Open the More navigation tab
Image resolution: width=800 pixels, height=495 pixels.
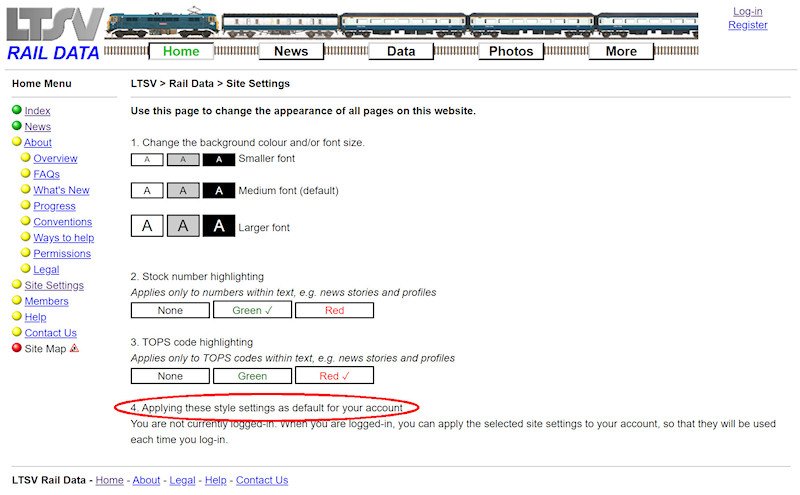pyautogui.click(x=621, y=51)
